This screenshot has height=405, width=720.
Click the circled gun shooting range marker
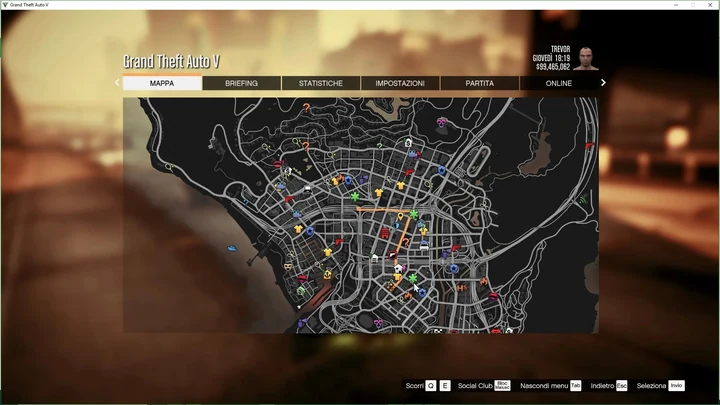pyautogui.click(x=393, y=254)
